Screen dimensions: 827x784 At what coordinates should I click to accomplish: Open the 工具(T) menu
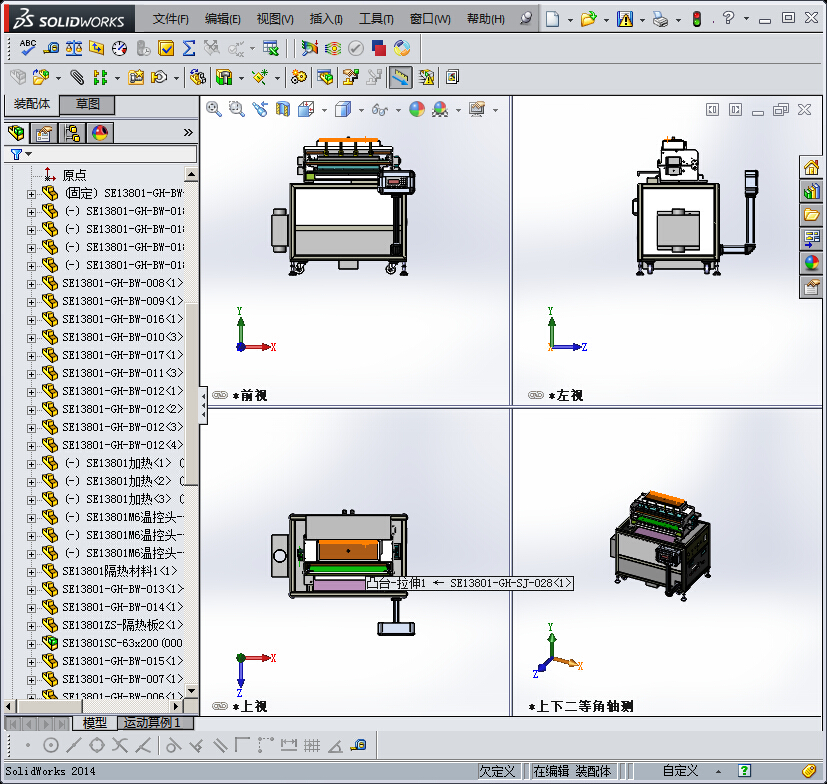point(376,19)
